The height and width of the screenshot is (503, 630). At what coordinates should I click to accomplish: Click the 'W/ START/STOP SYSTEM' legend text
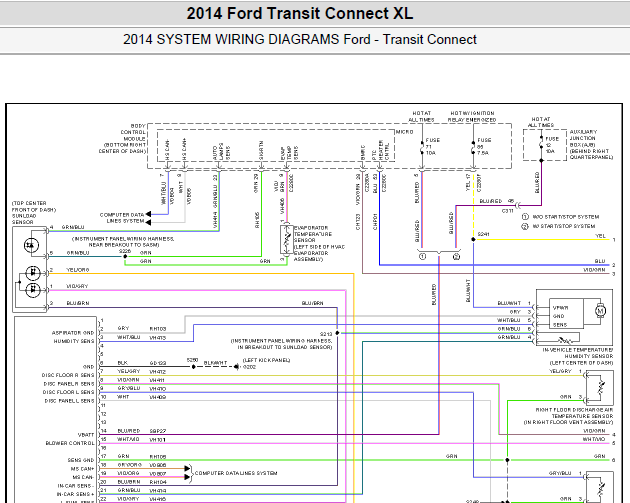[x=564, y=226]
